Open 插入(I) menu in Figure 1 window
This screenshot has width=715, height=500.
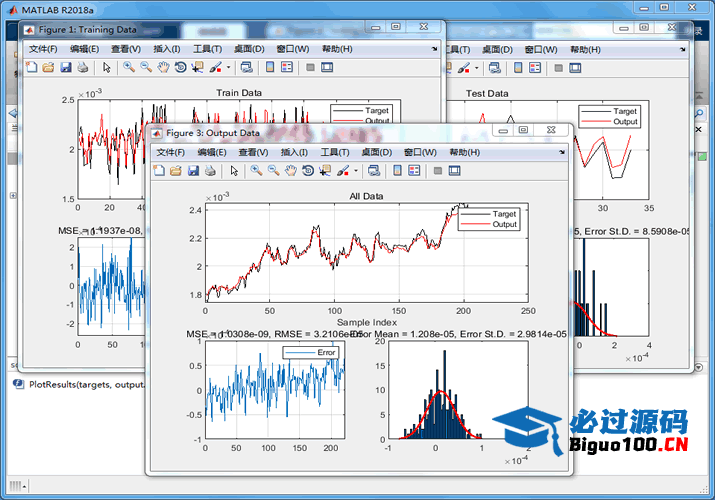click(166, 48)
